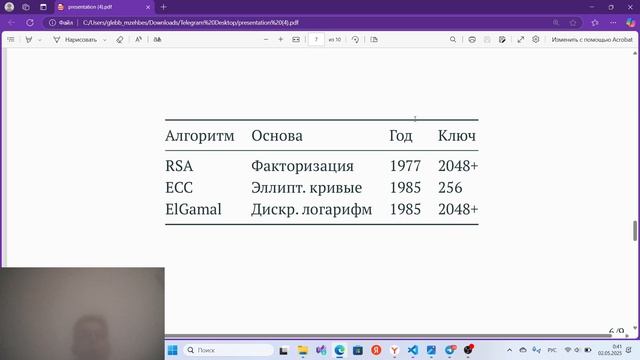The width and height of the screenshot is (640, 360).
Task: Click the save icon in PDF toolbar
Action: click(x=487, y=40)
